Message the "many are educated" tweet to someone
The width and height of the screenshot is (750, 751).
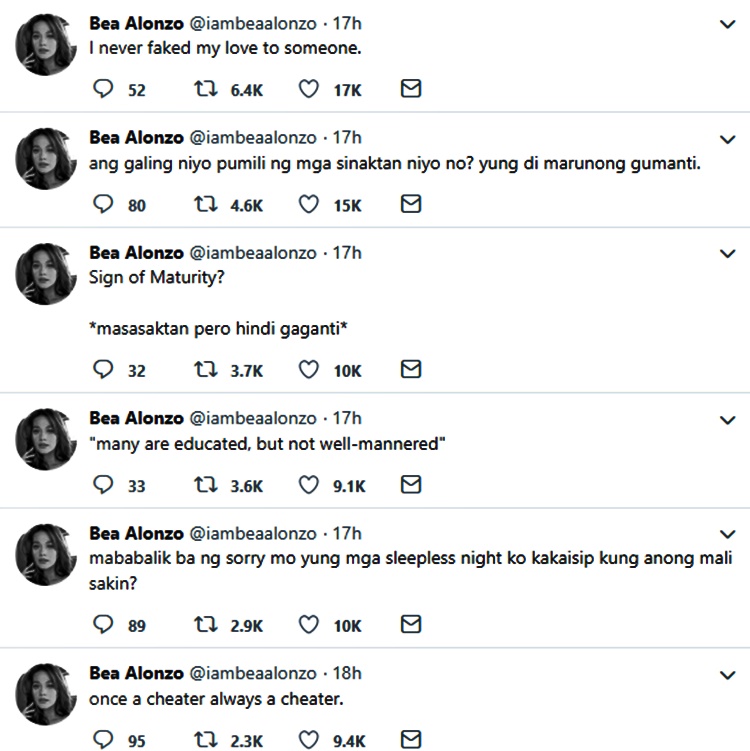[x=410, y=486]
